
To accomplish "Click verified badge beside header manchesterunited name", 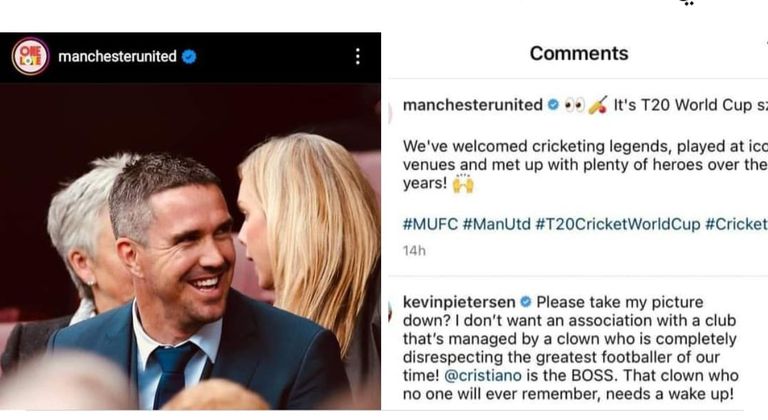I will tap(189, 57).
